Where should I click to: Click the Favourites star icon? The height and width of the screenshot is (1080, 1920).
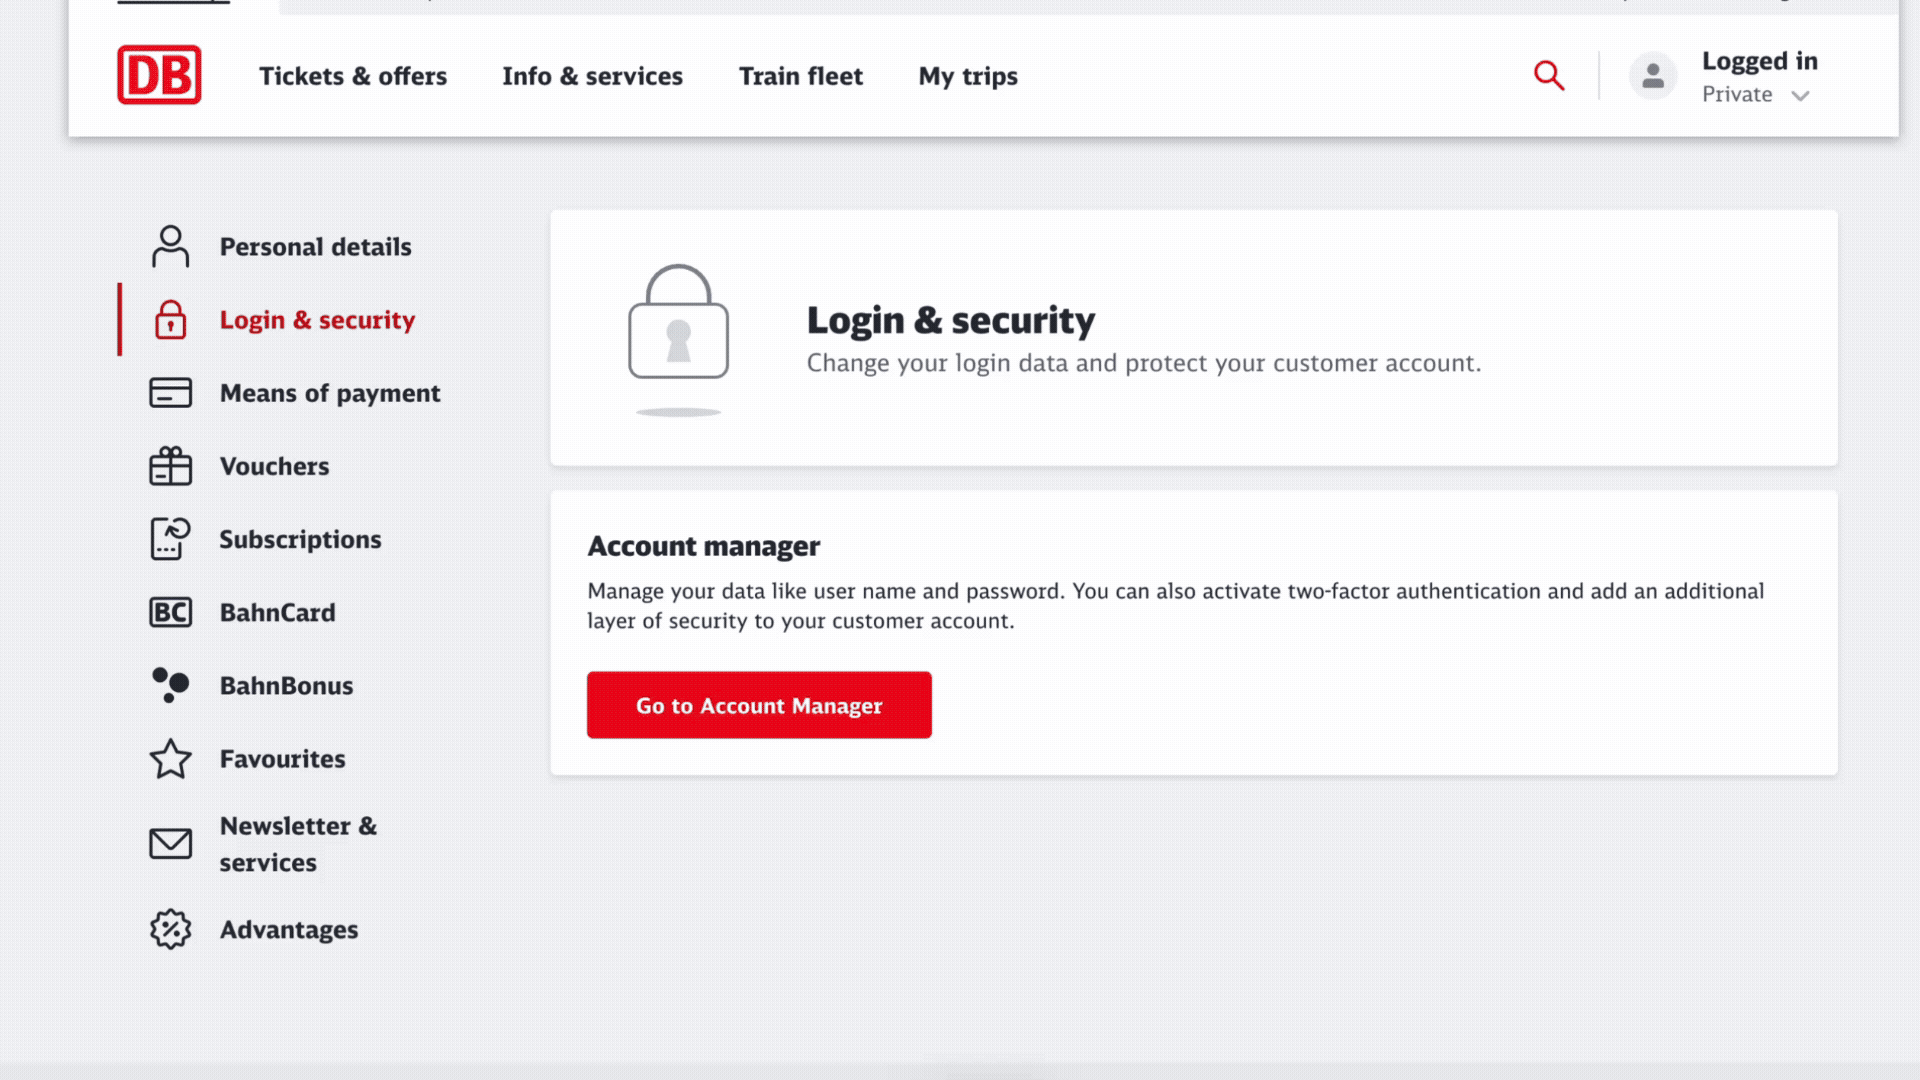tap(170, 759)
